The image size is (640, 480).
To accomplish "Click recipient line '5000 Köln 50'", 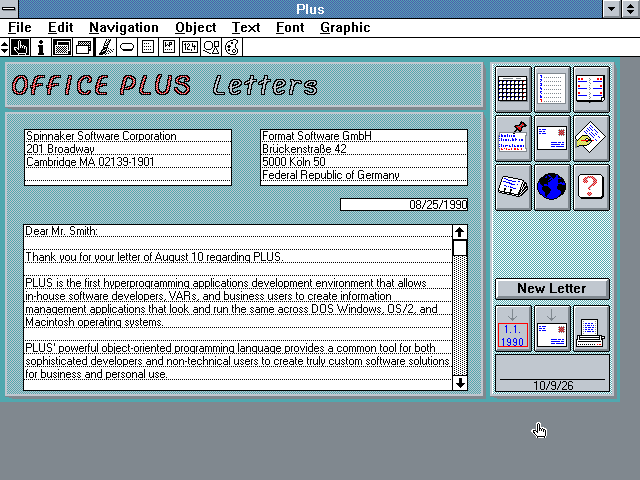I will (x=293, y=162).
